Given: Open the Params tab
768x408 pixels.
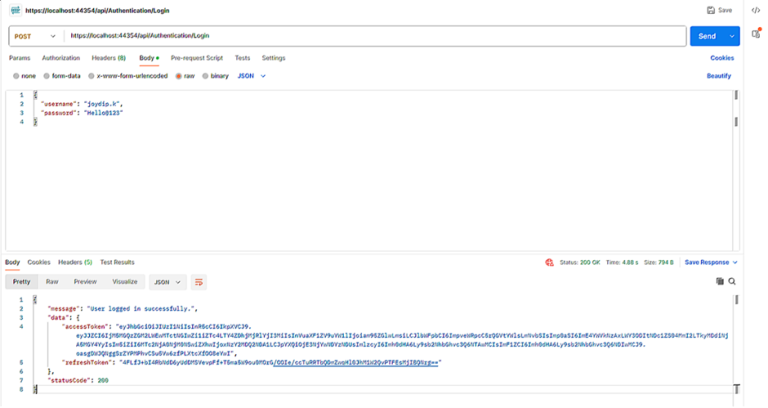Looking at the screenshot, I should click(20, 58).
